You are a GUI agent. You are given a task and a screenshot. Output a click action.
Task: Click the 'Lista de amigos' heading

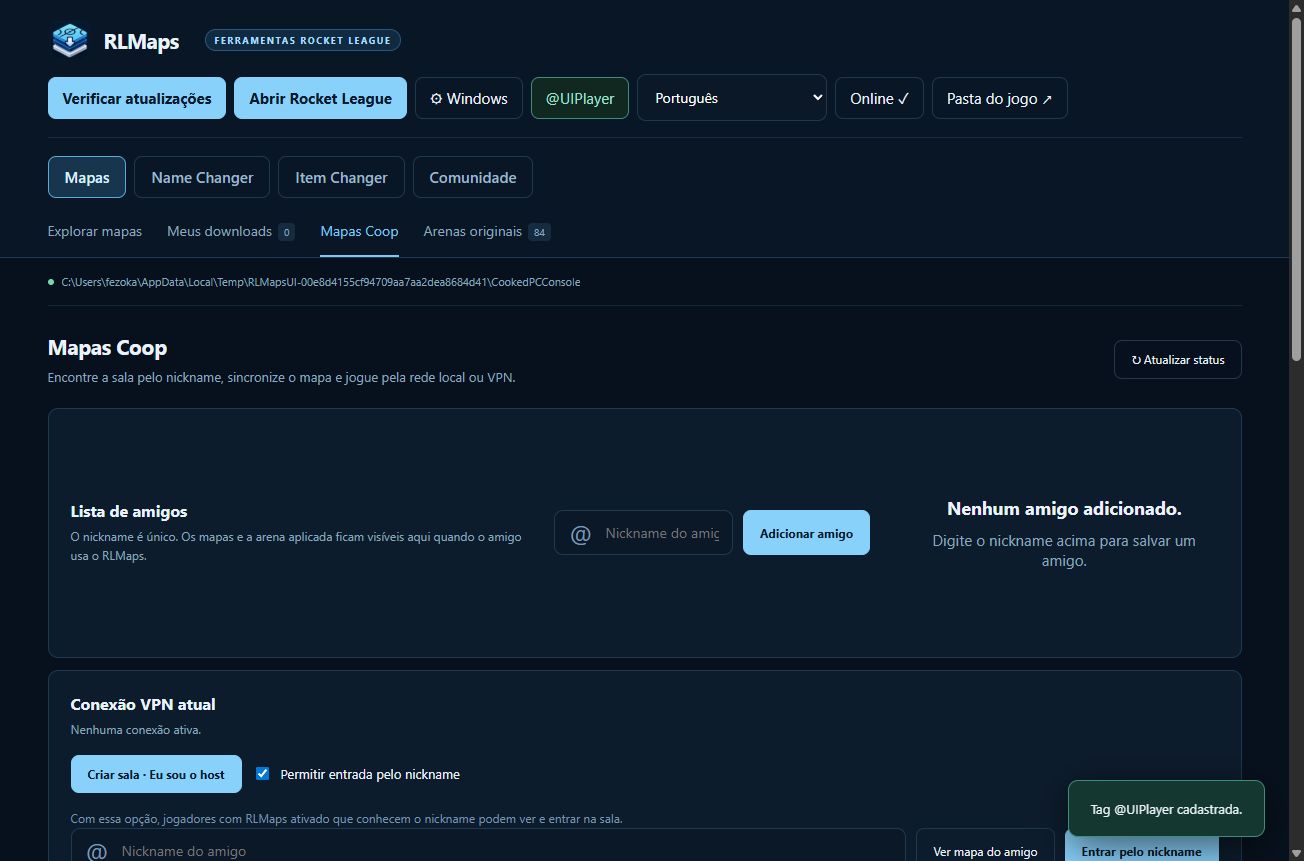(x=129, y=511)
